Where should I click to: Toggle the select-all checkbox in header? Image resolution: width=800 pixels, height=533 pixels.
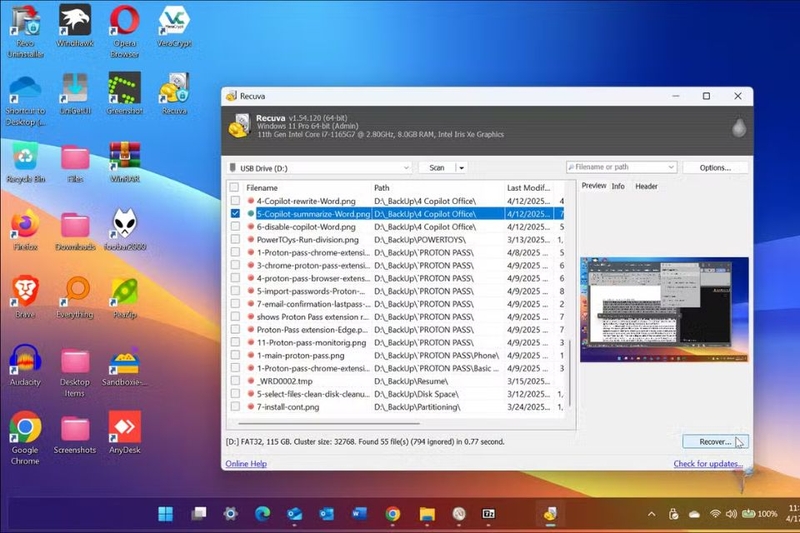point(234,187)
